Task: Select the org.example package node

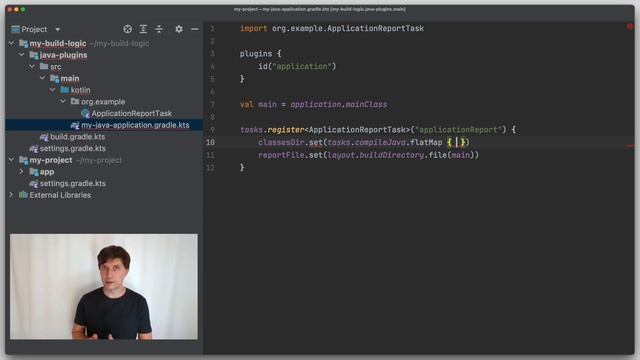Action: coord(98,101)
